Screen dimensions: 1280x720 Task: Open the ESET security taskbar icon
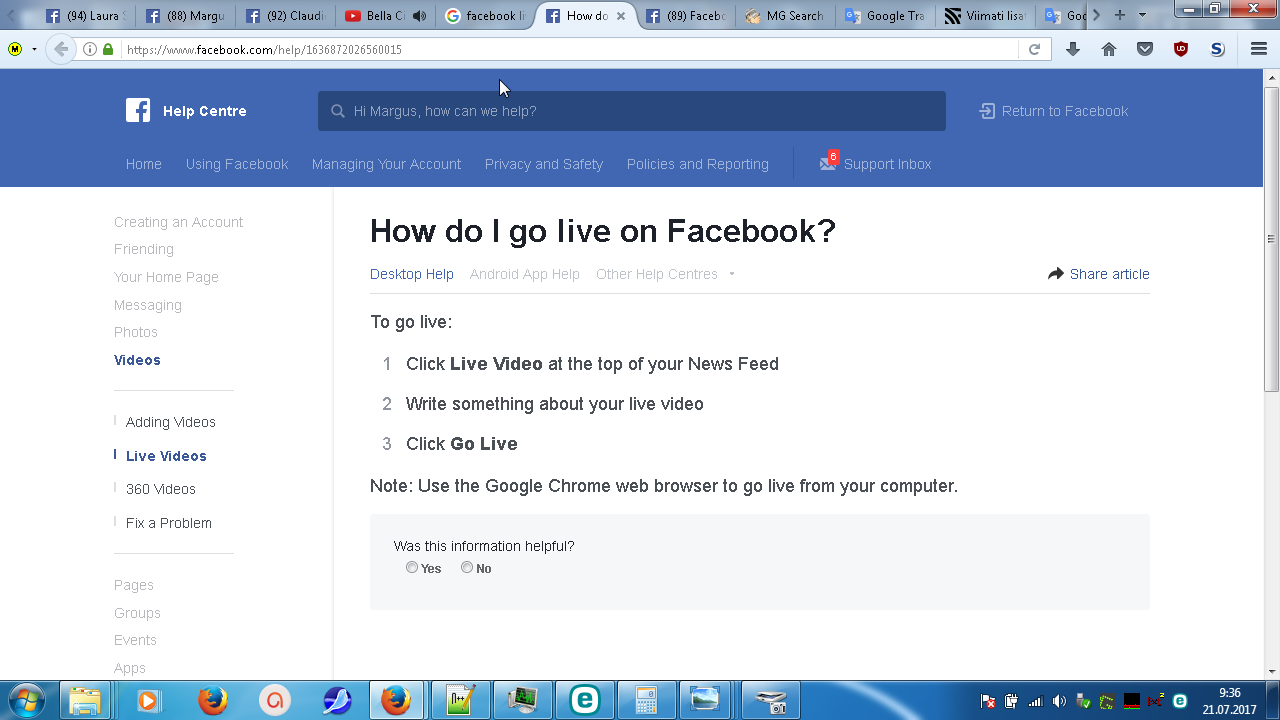click(584, 700)
